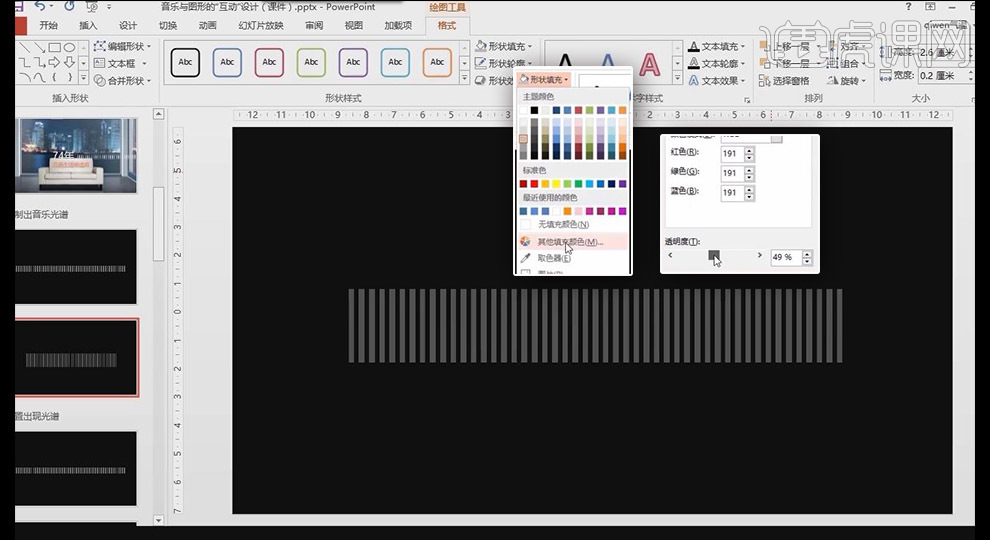Expand the shape styles gallery arrow
This screenshot has height=540, width=990.
(465, 78)
